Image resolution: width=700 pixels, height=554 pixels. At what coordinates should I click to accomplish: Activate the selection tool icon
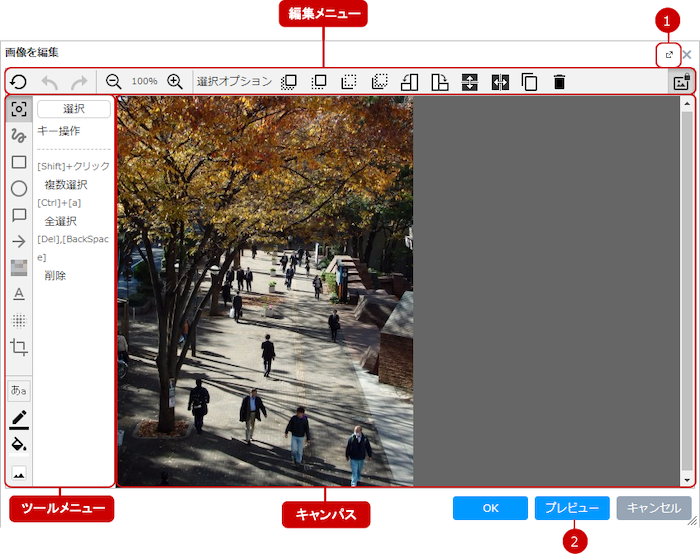coord(19,109)
